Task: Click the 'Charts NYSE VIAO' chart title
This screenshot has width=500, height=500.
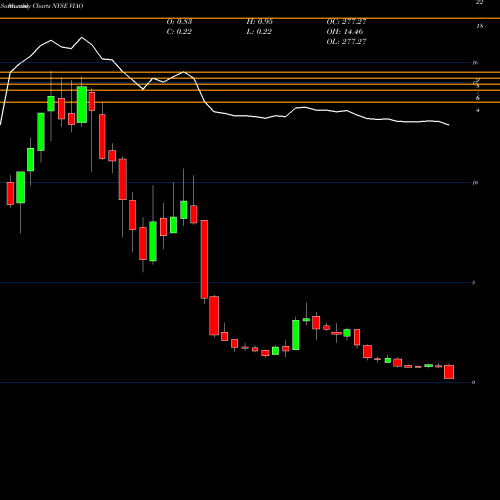Action: point(58,6)
